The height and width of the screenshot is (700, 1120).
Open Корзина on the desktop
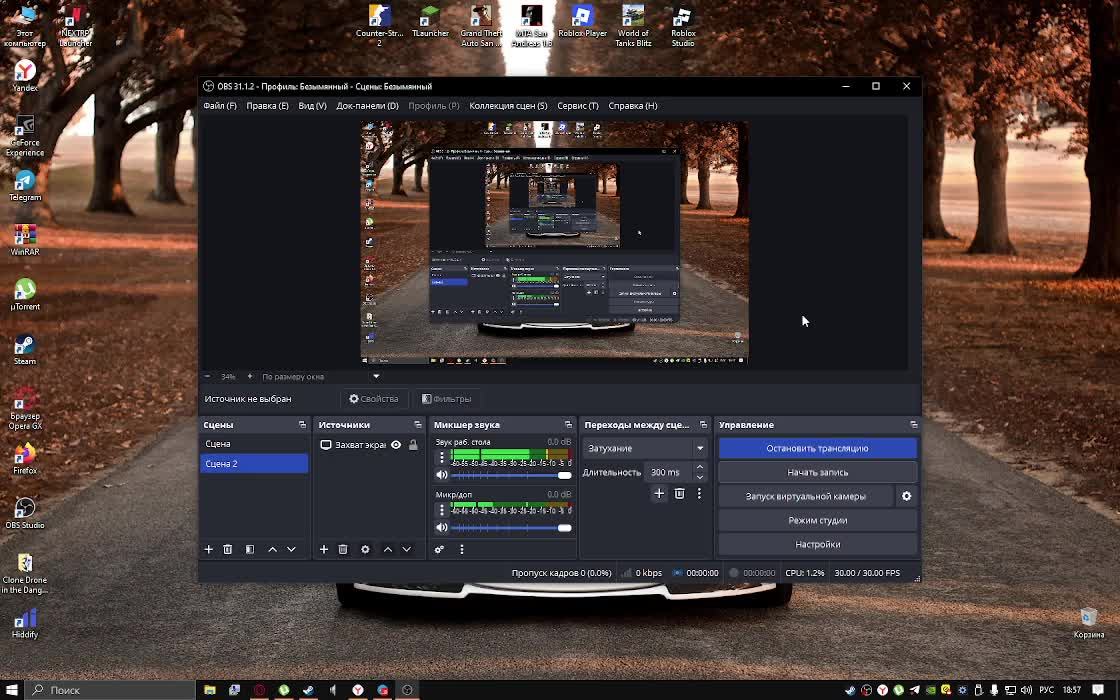pyautogui.click(x=1089, y=622)
